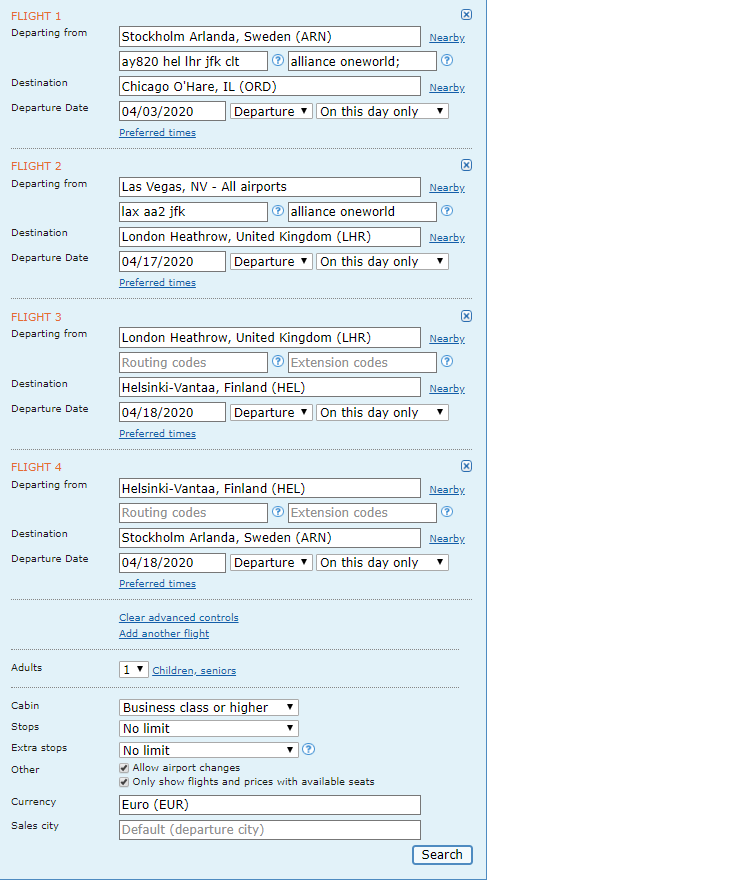Remove Flight 3 using its X icon

466,316
